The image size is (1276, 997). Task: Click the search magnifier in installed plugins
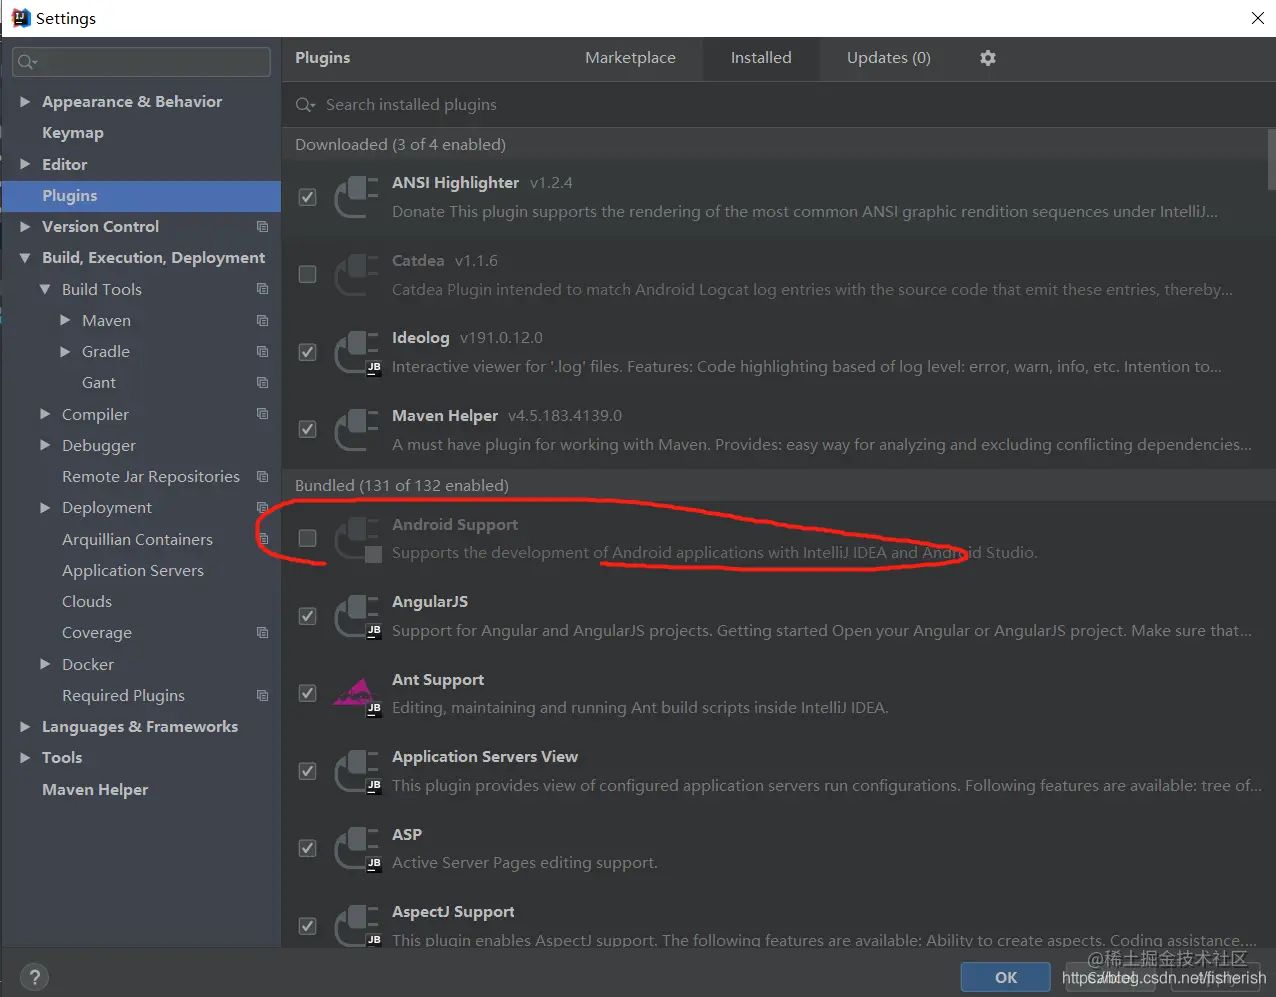(305, 105)
